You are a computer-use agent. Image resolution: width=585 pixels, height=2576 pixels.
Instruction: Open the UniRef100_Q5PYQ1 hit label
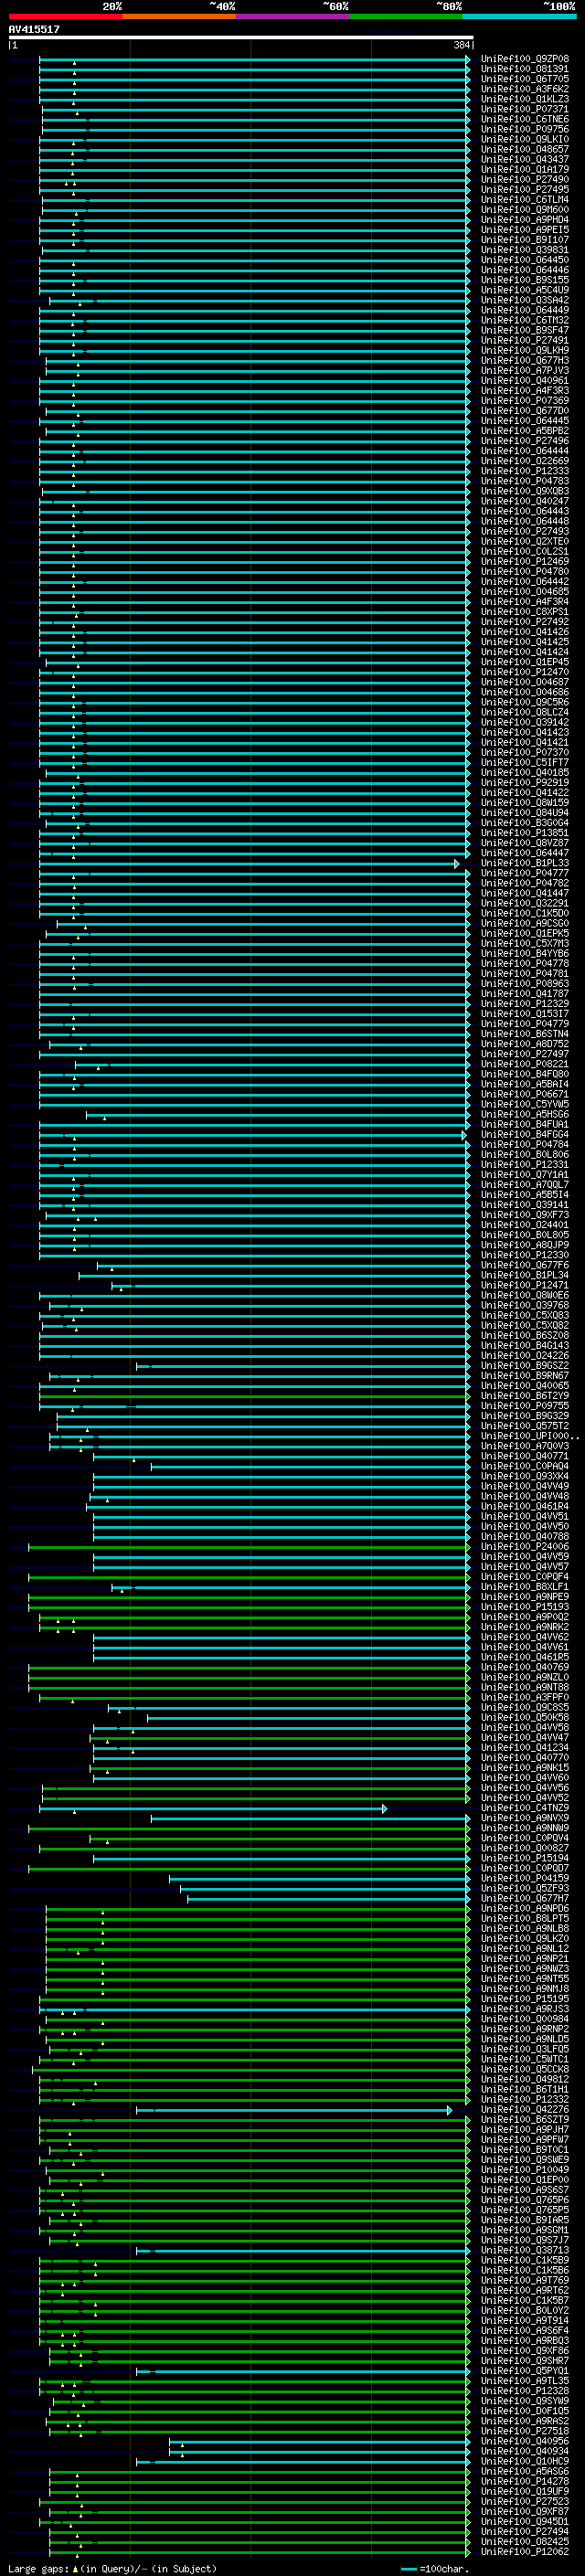pyautogui.click(x=525, y=2370)
